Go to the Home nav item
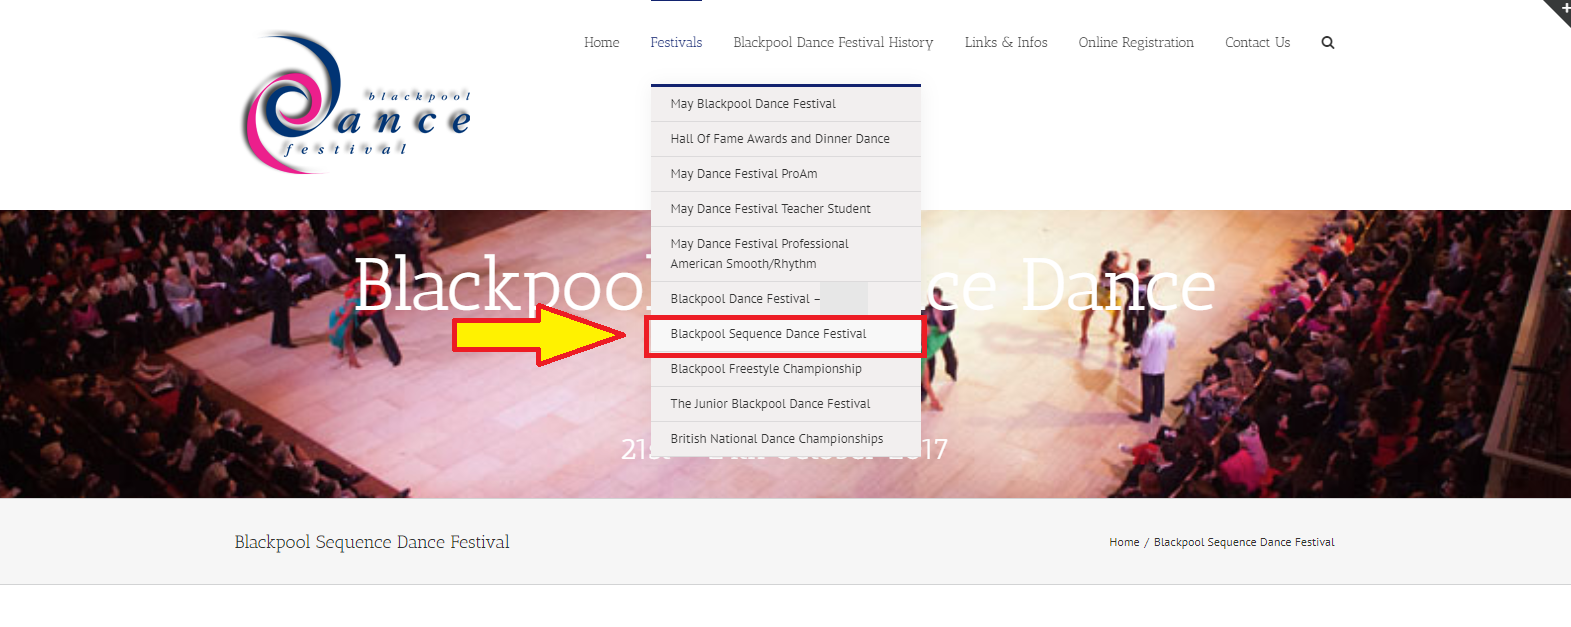Viewport: 1571px width, 627px height. tap(601, 42)
